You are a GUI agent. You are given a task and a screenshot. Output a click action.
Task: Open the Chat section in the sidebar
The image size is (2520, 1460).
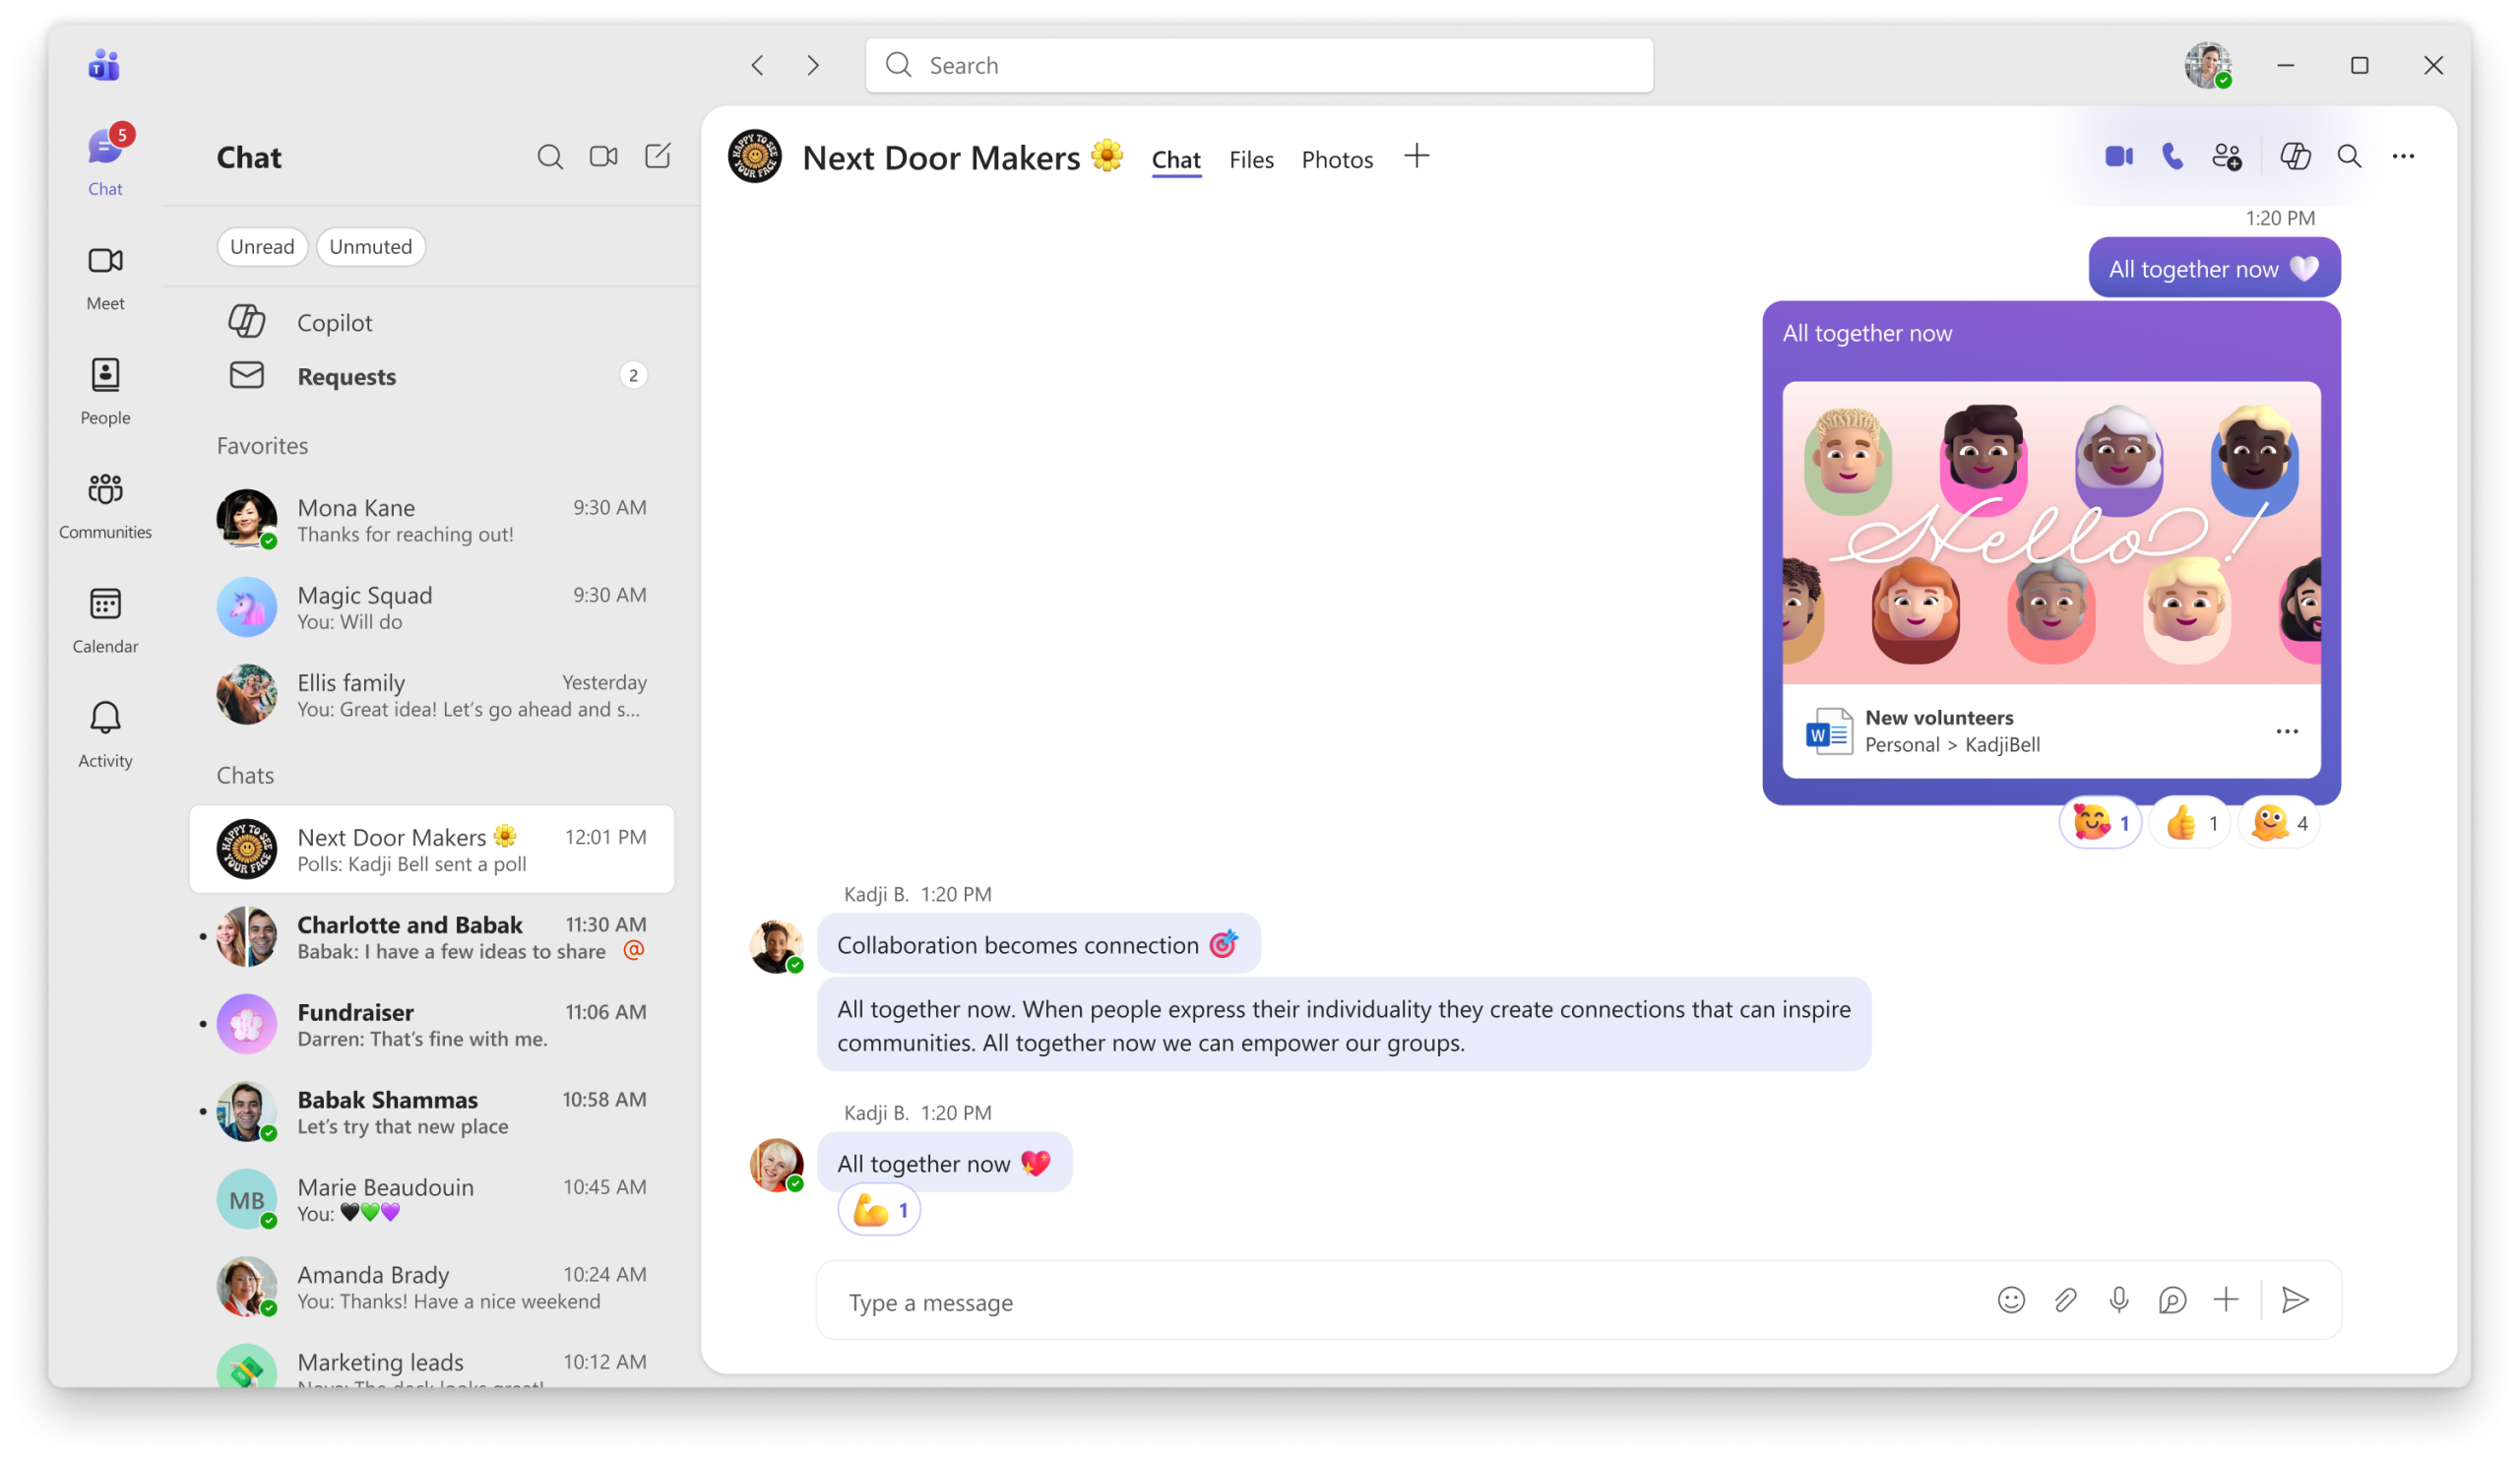coord(105,162)
